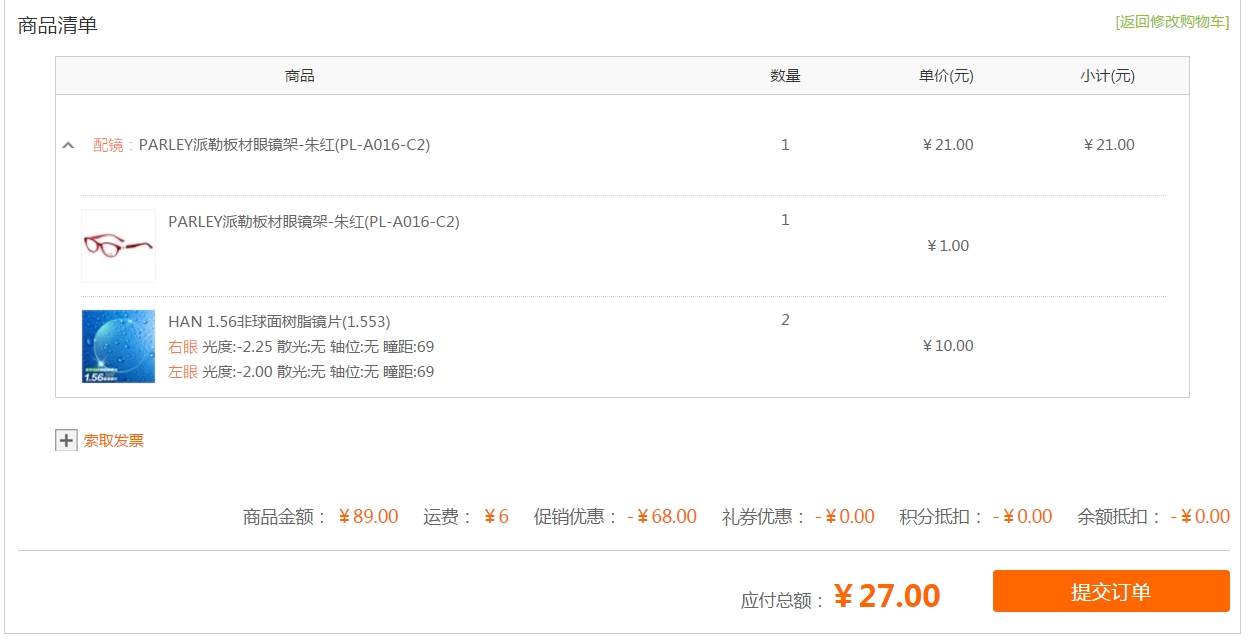Click the 小计(元) column header
1251x640 pixels.
tap(1108, 76)
